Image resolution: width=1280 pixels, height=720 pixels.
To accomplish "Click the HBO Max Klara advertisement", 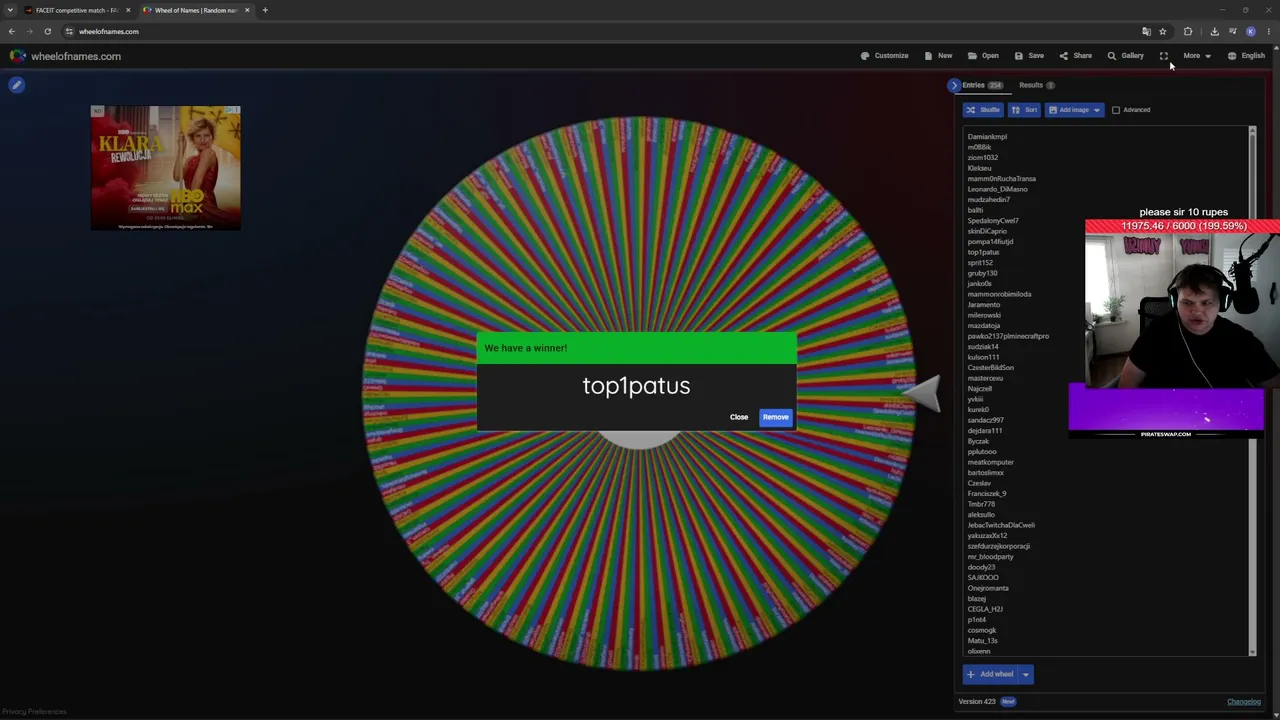I will 166,168.
